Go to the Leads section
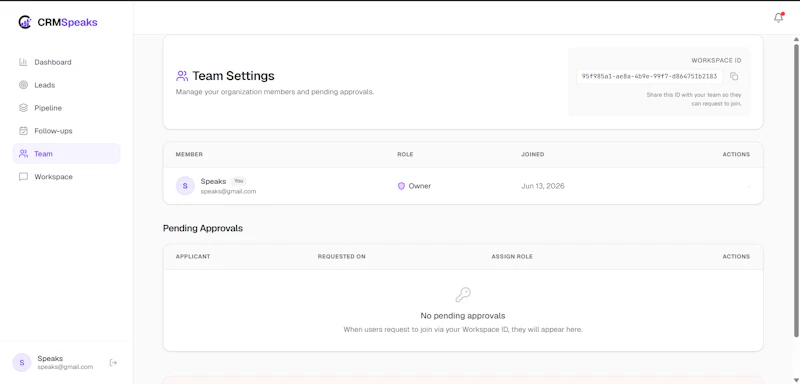The width and height of the screenshot is (800, 384). tap(66, 85)
